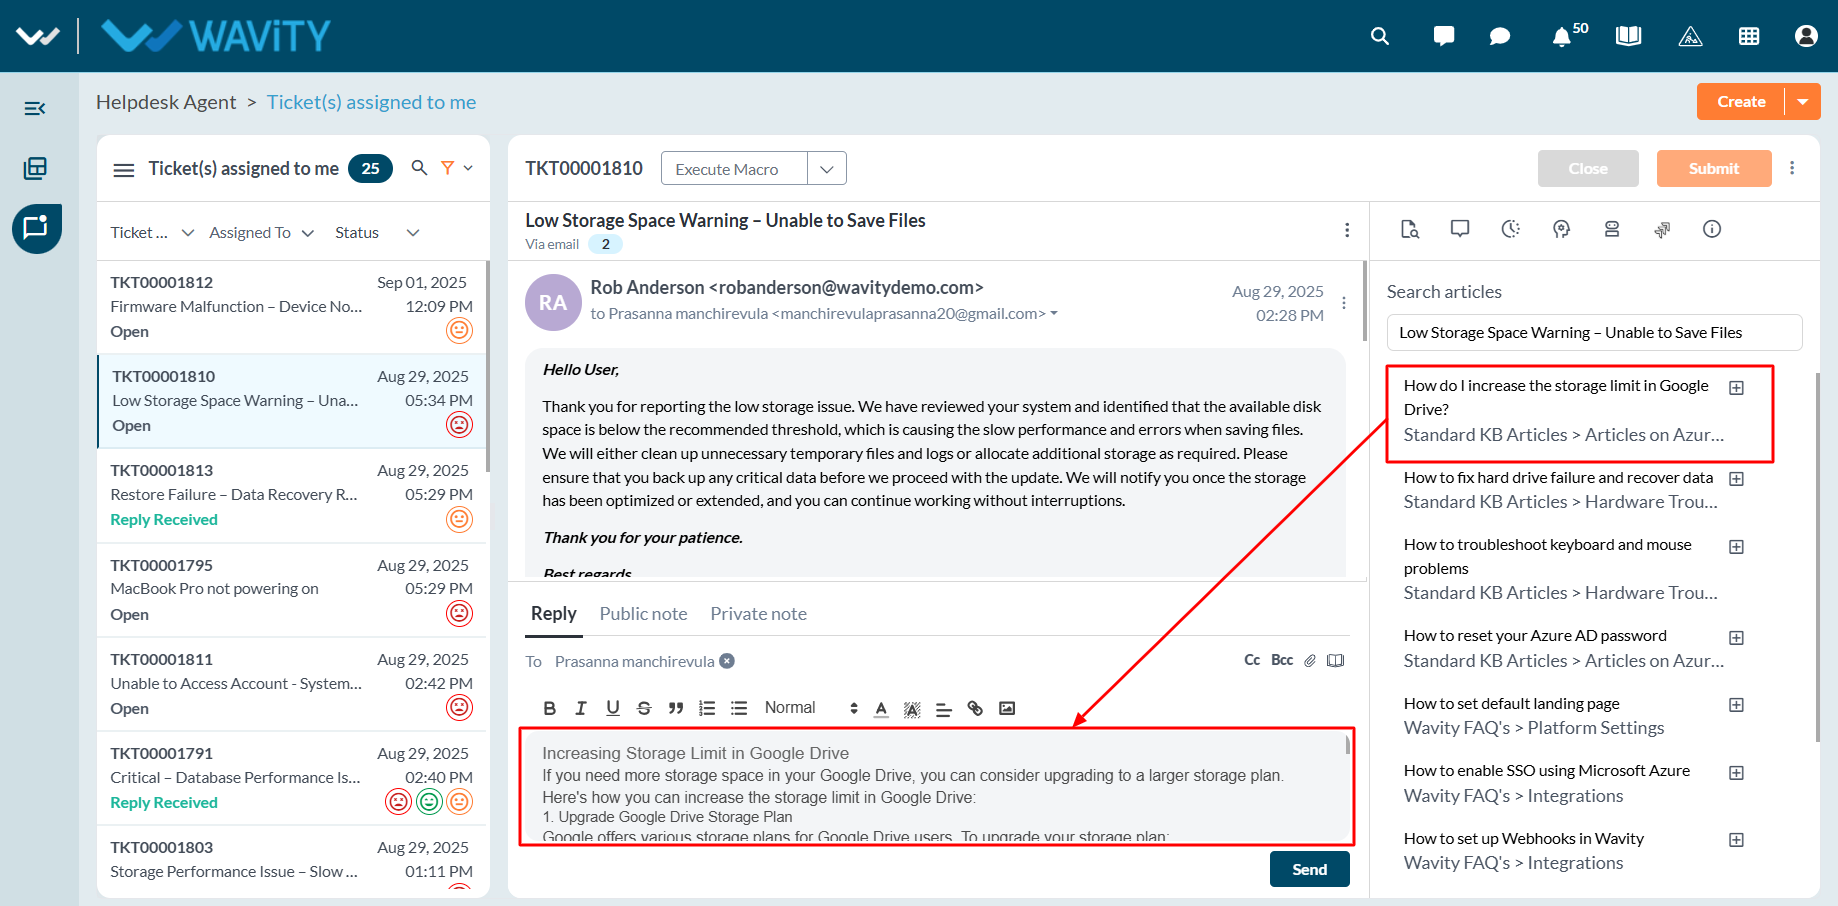Switch to the Private note tab
The image size is (1838, 906).
(x=758, y=614)
